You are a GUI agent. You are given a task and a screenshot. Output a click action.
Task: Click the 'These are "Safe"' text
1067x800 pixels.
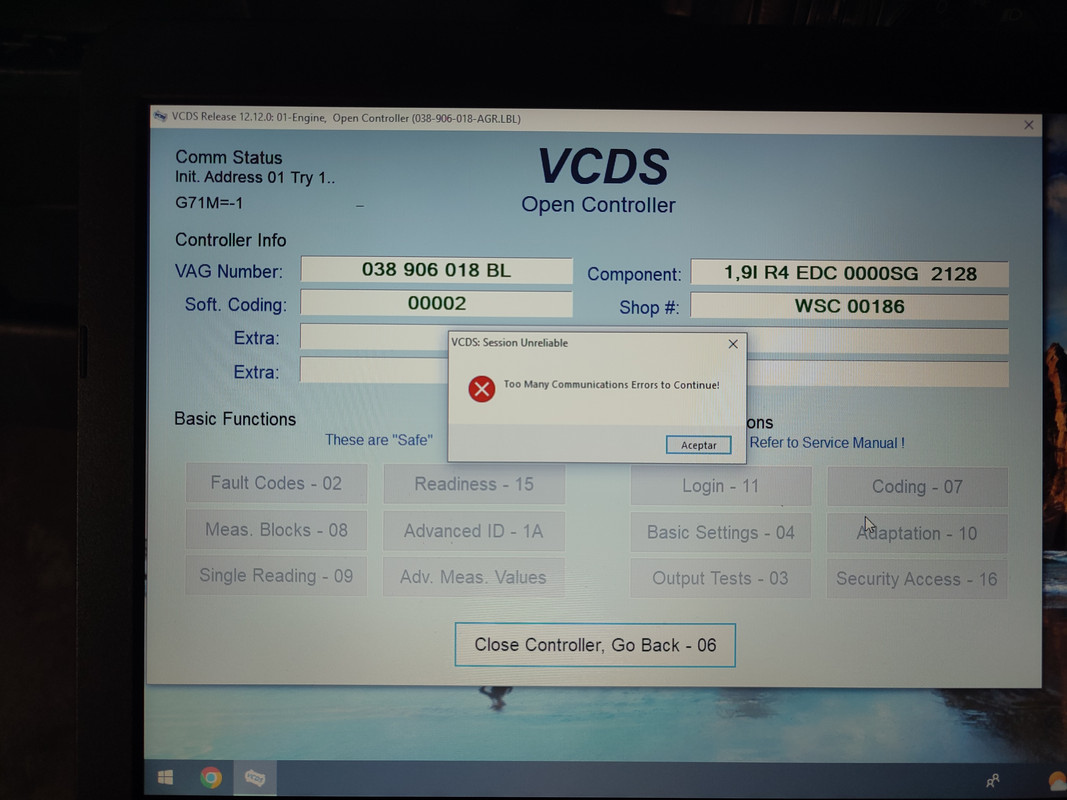[378, 440]
